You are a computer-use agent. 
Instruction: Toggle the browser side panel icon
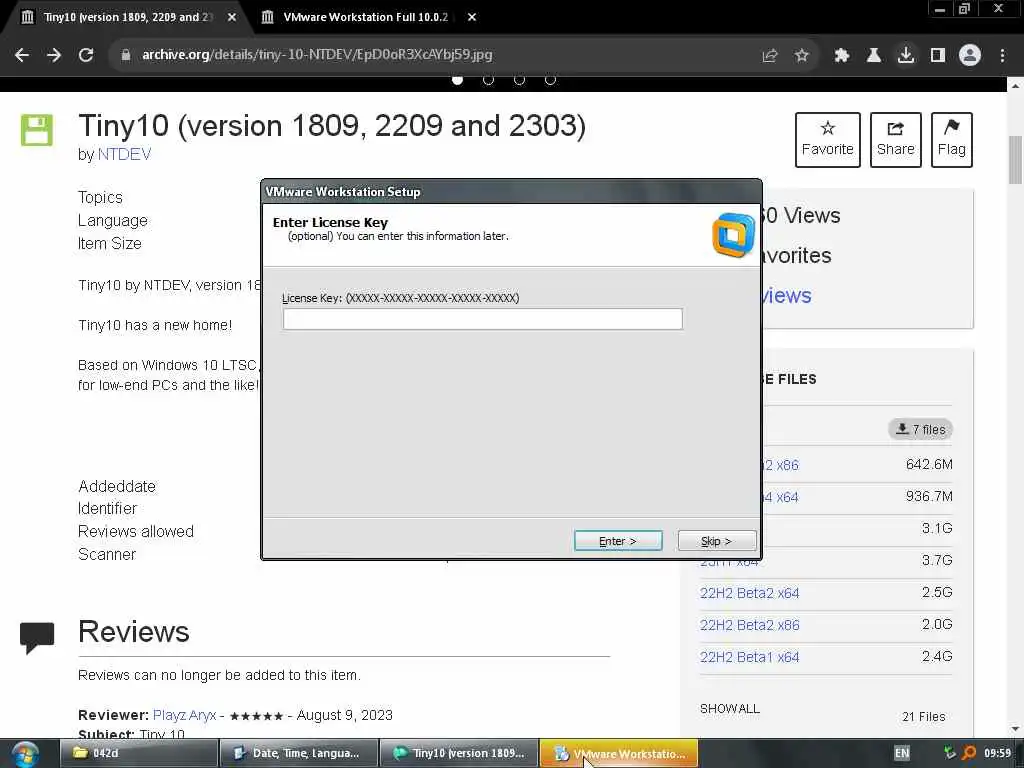click(x=938, y=55)
